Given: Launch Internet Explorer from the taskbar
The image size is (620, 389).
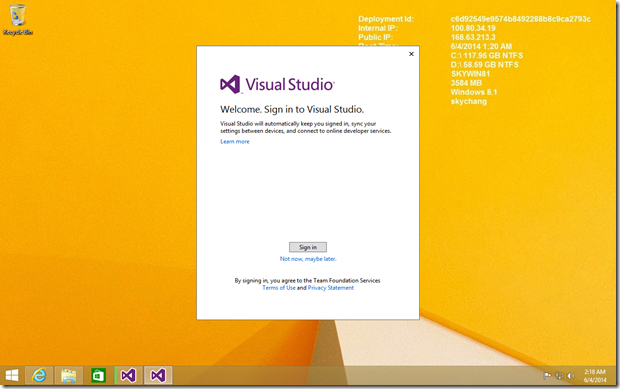Looking at the screenshot, I should [x=39, y=375].
